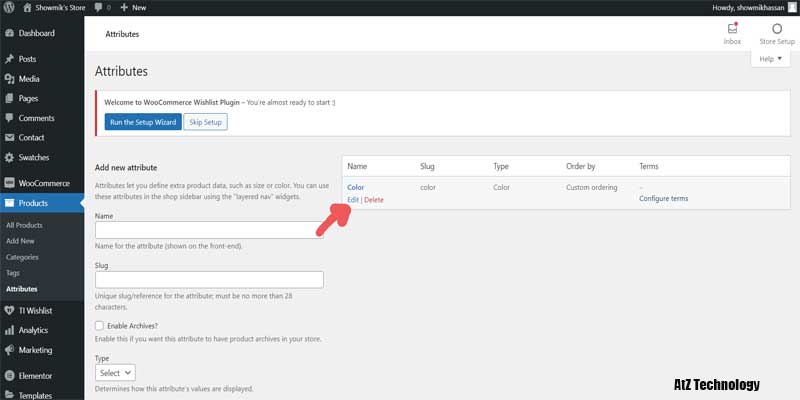Image resolution: width=800 pixels, height=400 pixels.
Task: Select Categories under Products menu
Action: (22, 257)
